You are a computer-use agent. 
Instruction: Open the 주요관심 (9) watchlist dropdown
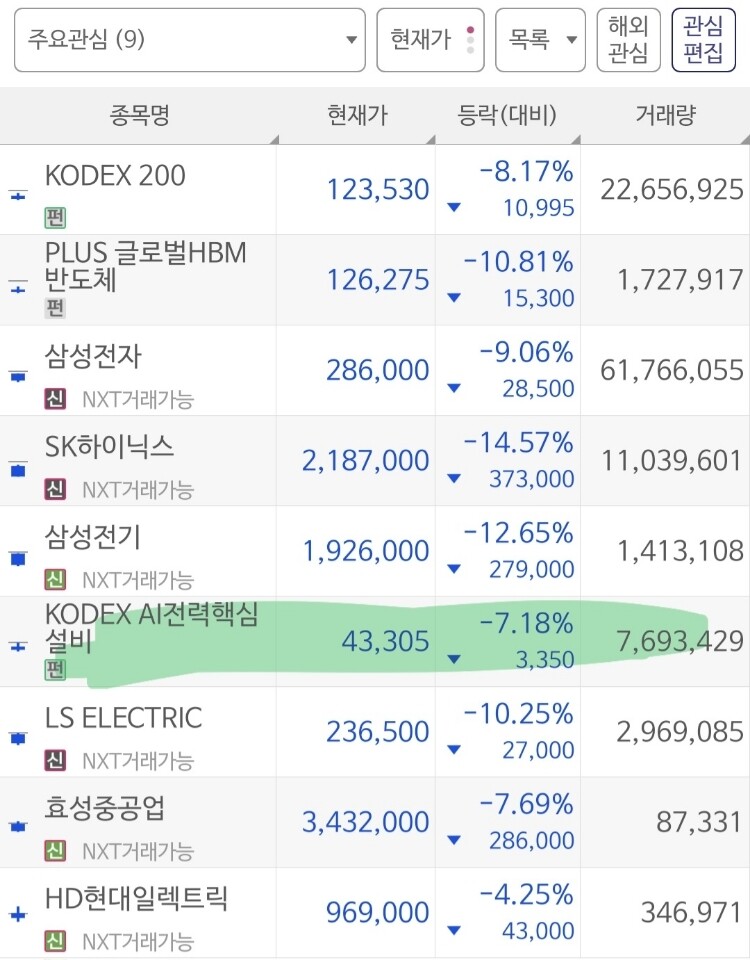click(189, 40)
